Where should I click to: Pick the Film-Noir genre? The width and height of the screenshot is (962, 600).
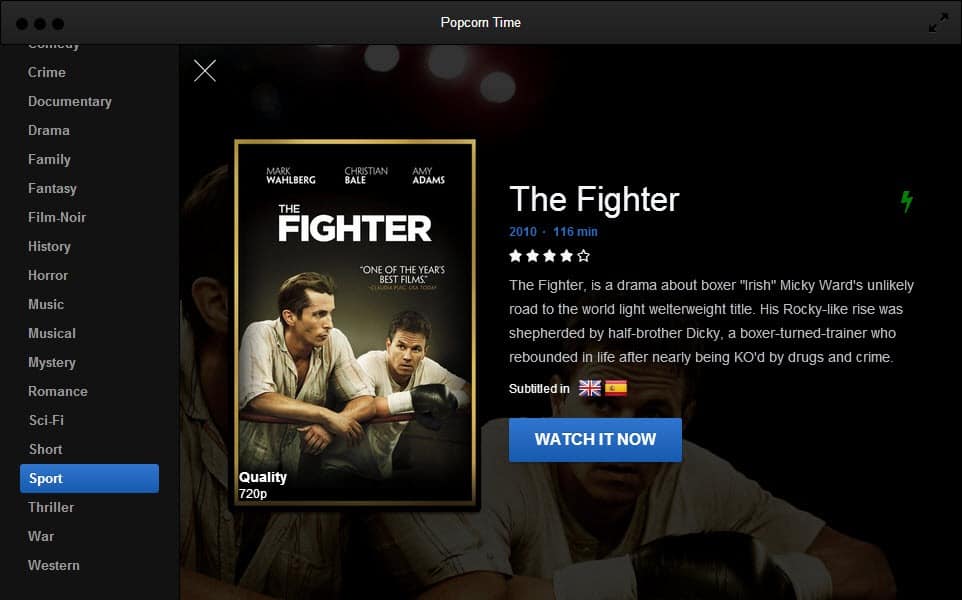(x=57, y=218)
